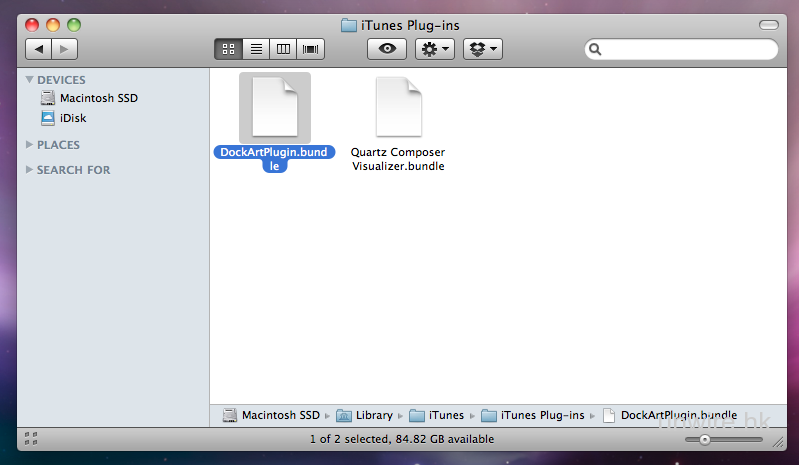Viewport: 799px width, 465px height.
Task: Select the DockArtPlugin.bundle file icon
Action: pyautogui.click(x=275, y=107)
